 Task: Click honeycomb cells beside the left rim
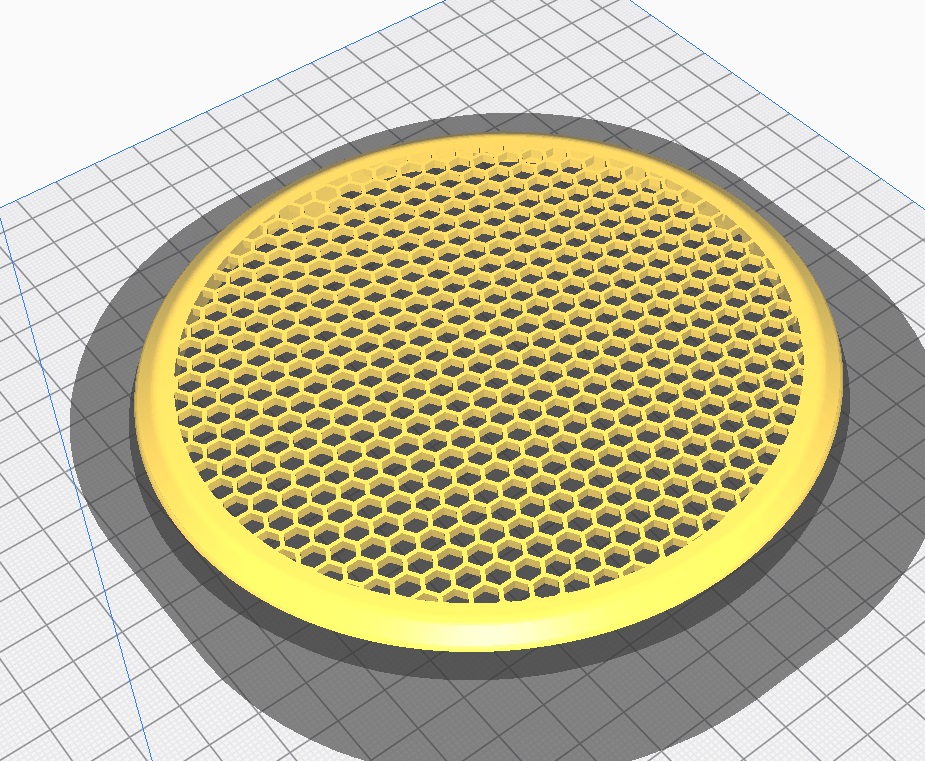tap(195, 400)
